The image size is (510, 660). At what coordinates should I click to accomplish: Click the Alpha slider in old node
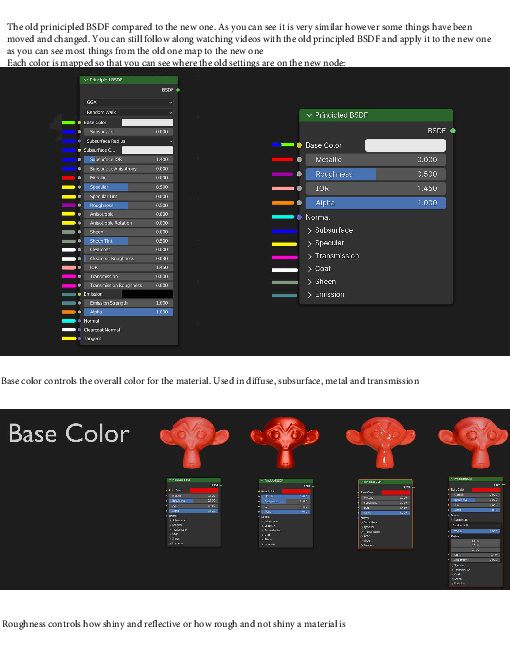[128, 312]
